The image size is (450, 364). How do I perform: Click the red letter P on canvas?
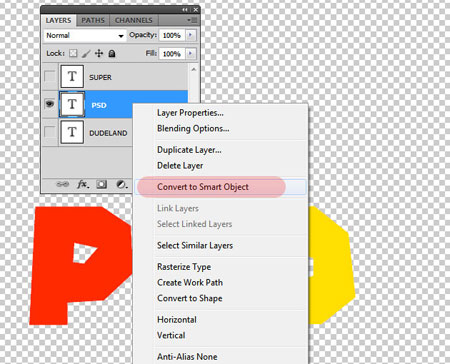pos(53,267)
